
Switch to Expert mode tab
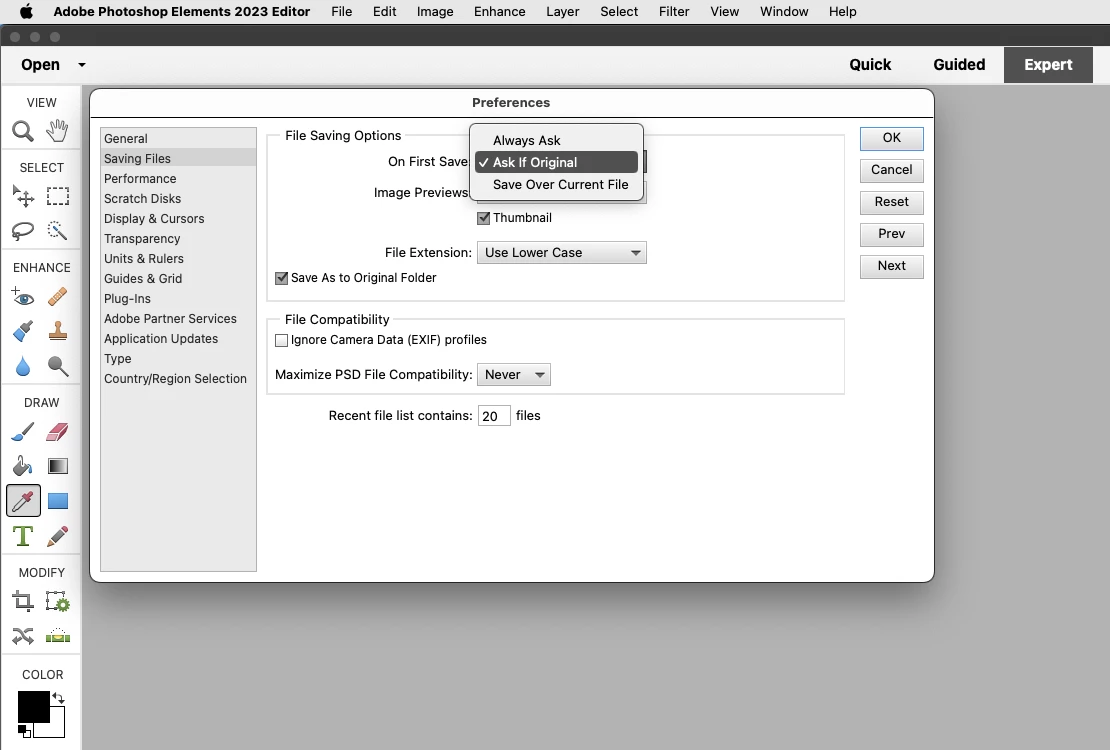click(1048, 64)
